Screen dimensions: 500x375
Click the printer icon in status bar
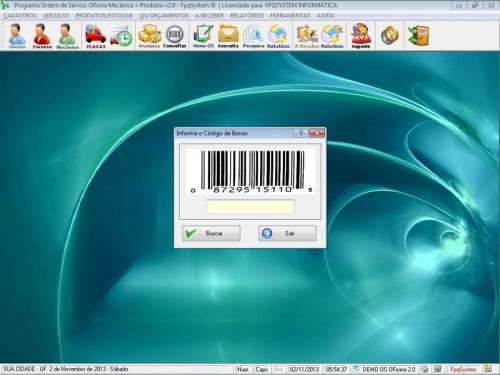[424, 369]
